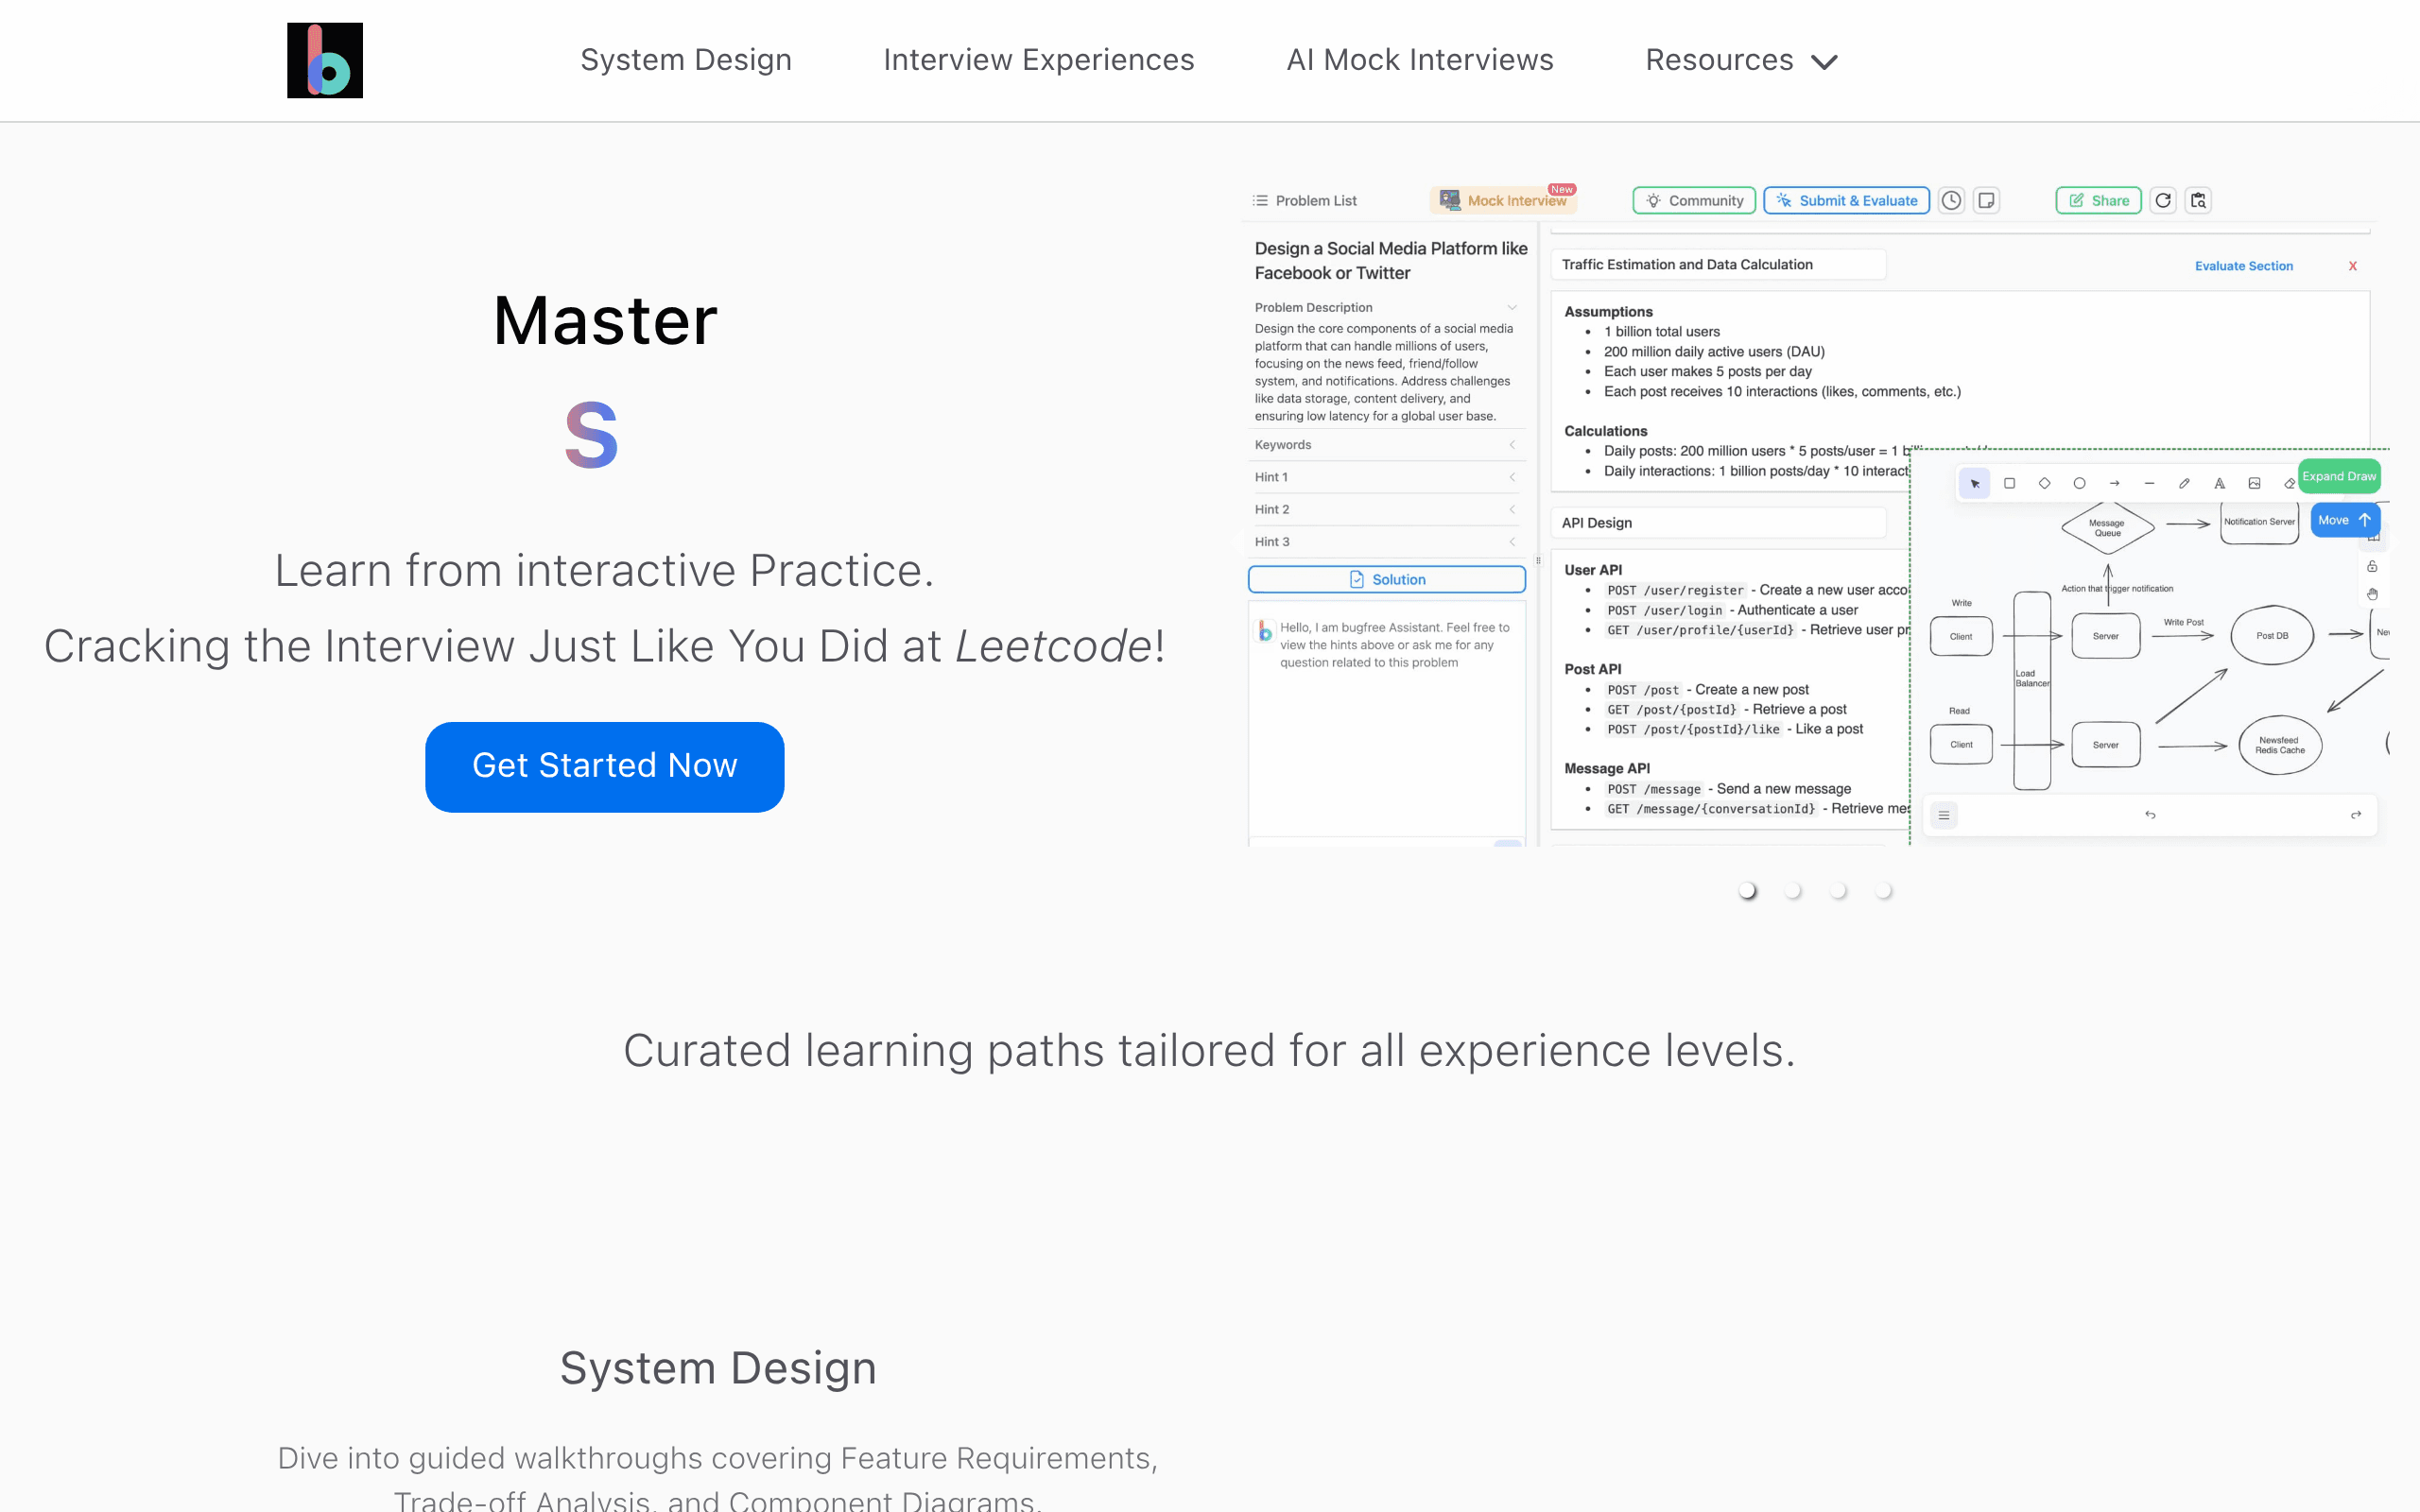Click the Get Started Now button
The width and height of the screenshot is (2420, 1512).
coord(604,767)
